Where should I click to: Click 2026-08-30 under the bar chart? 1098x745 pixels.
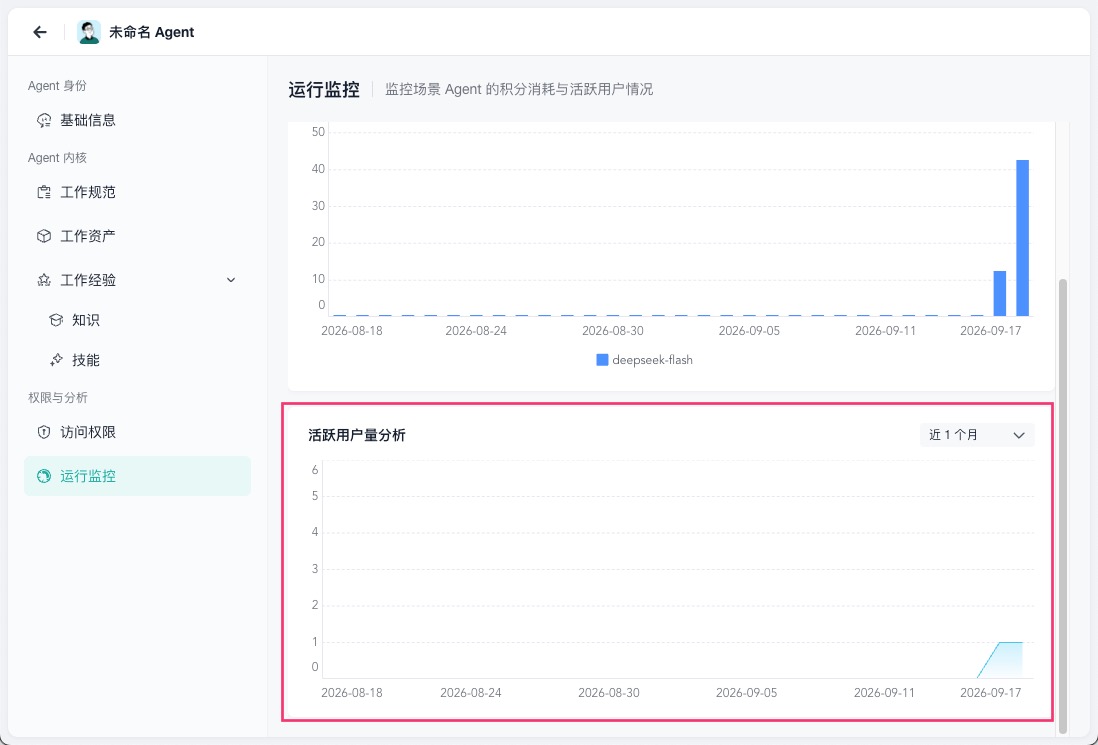(x=613, y=330)
